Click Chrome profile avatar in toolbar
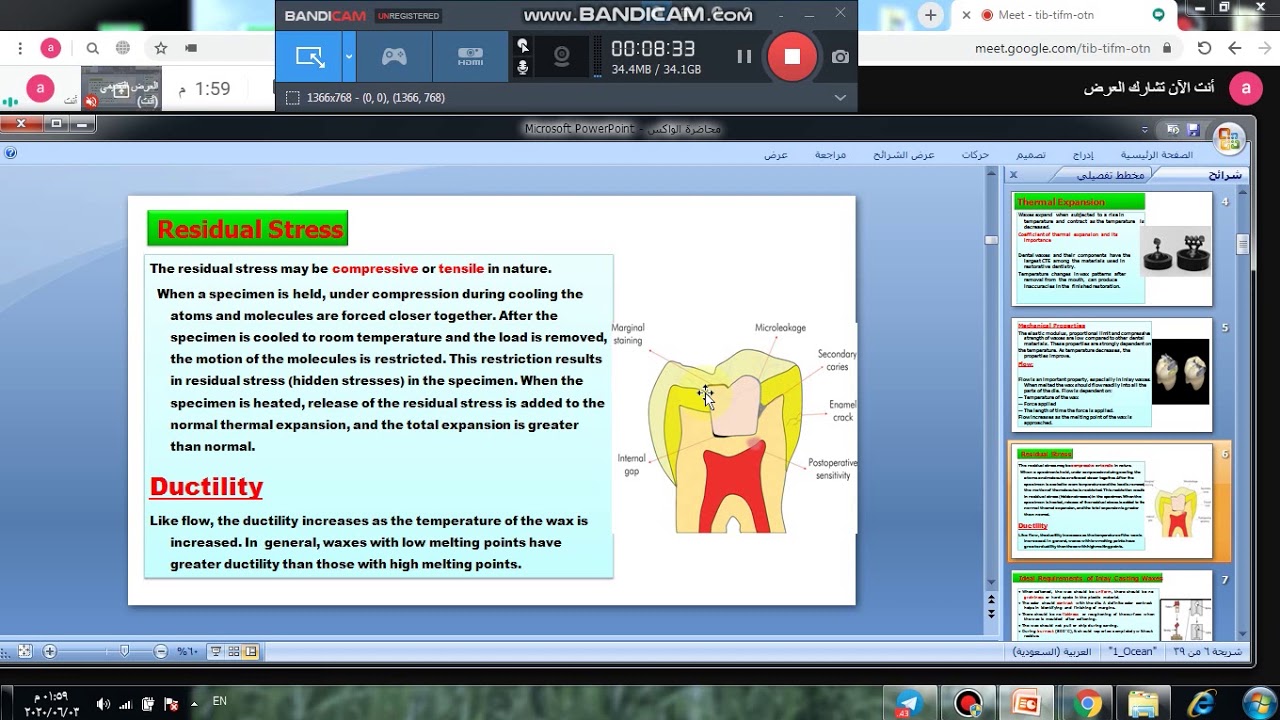 click(51, 48)
